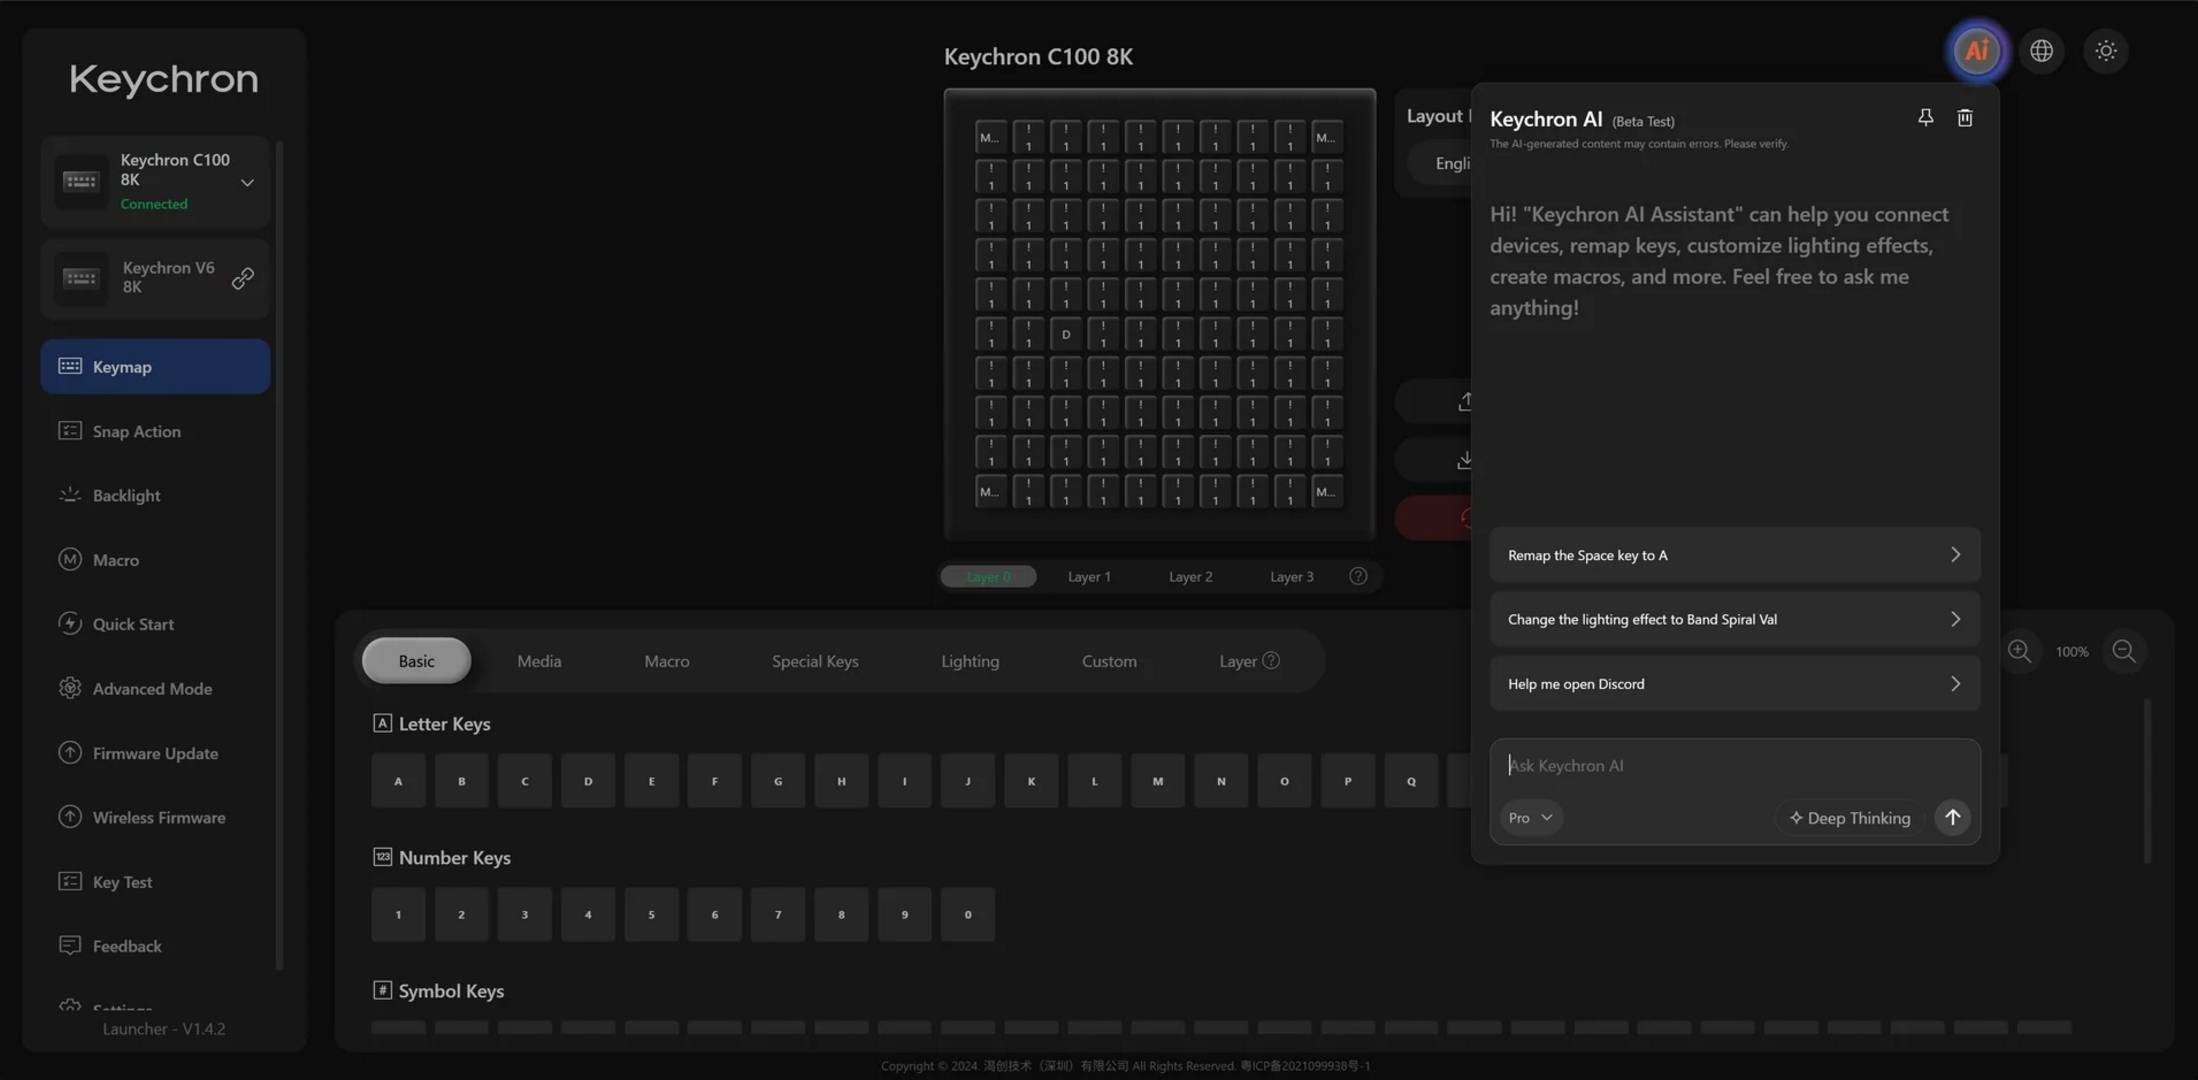Click letter key A
This screenshot has width=2198, height=1080.
point(398,781)
